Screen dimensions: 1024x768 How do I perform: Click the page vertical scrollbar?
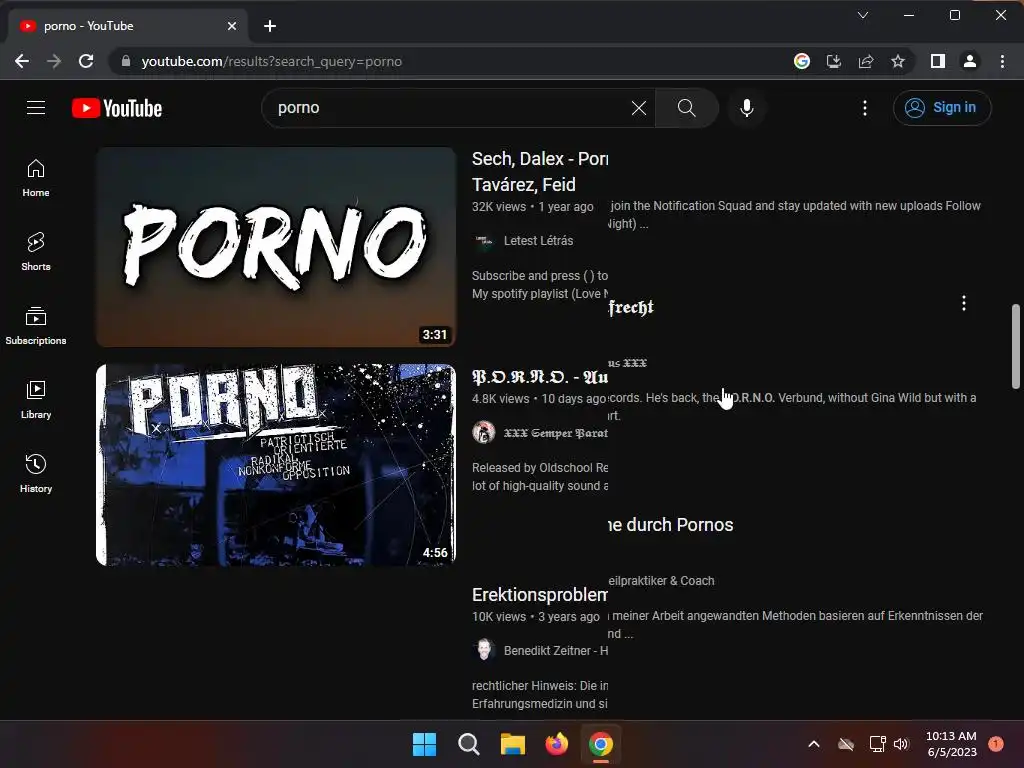[x=1016, y=346]
